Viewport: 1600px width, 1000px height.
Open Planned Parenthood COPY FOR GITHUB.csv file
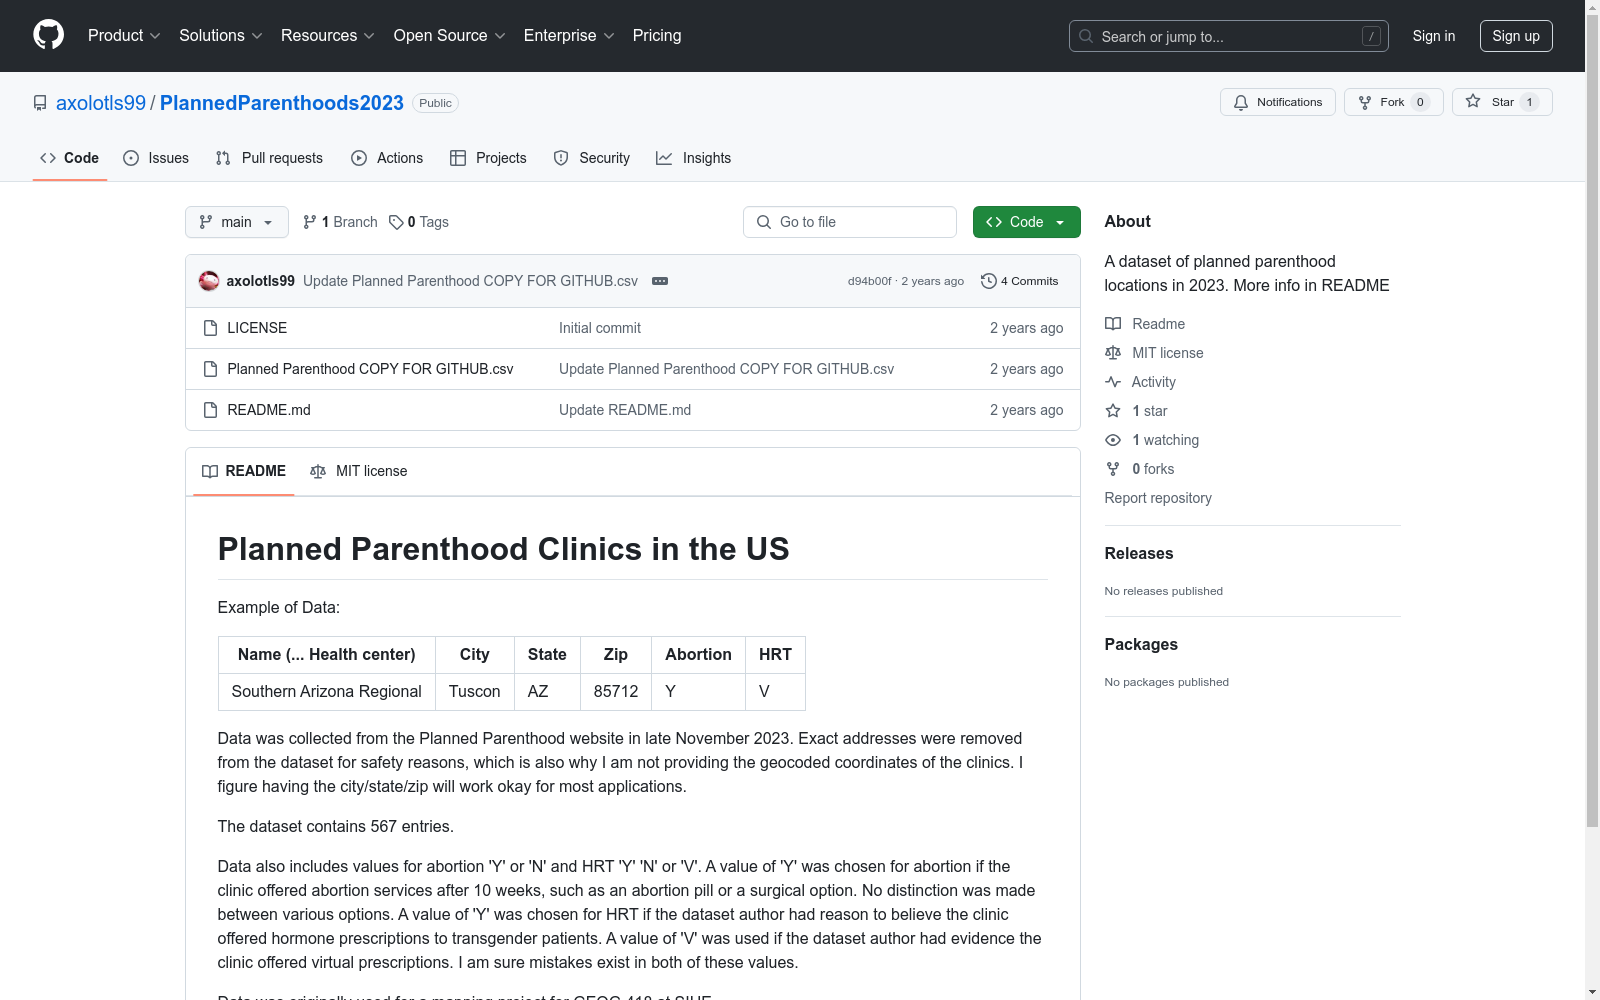tap(370, 369)
